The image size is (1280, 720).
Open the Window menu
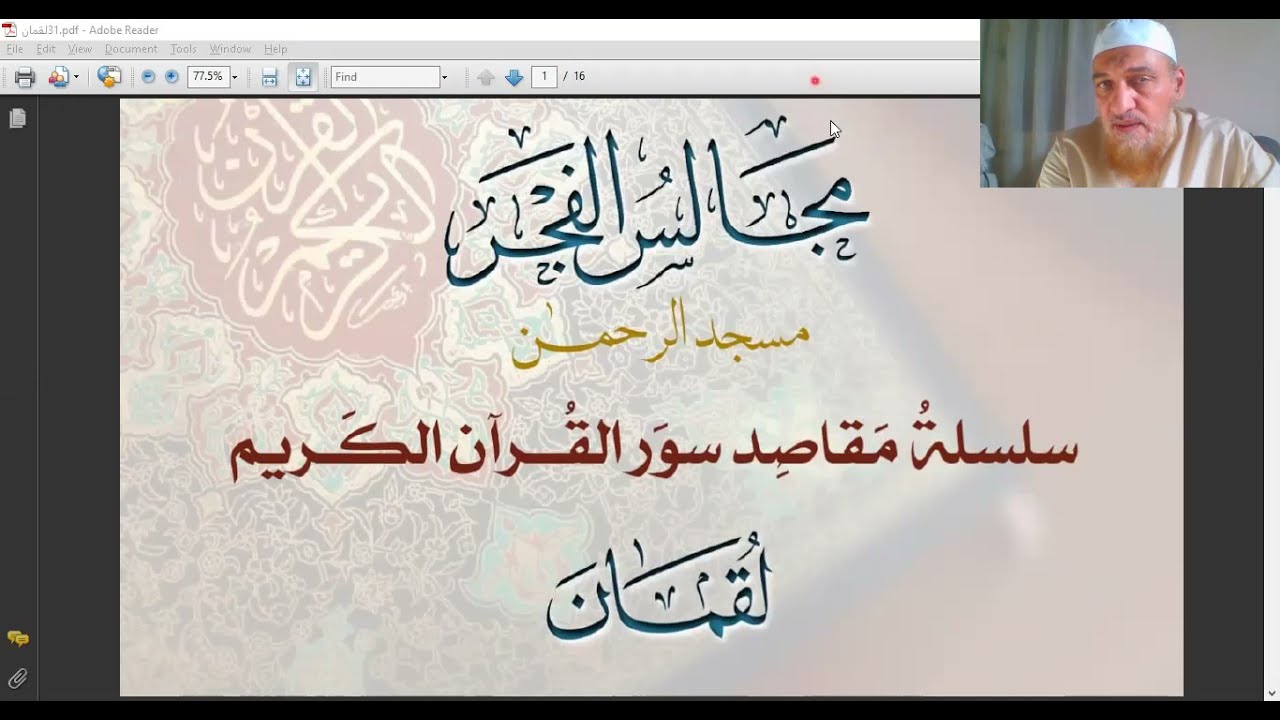click(x=230, y=49)
